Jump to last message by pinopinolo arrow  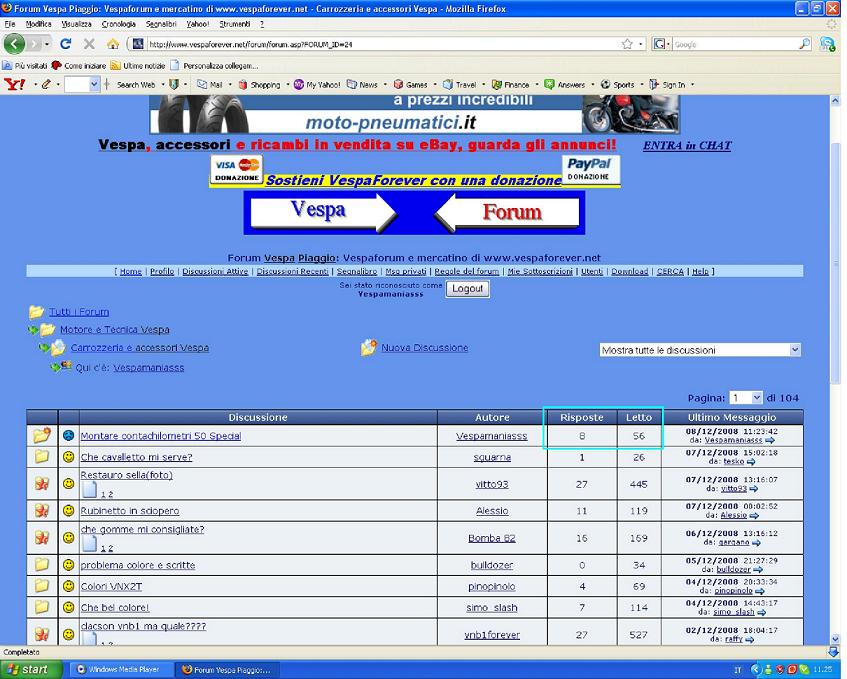point(759,591)
